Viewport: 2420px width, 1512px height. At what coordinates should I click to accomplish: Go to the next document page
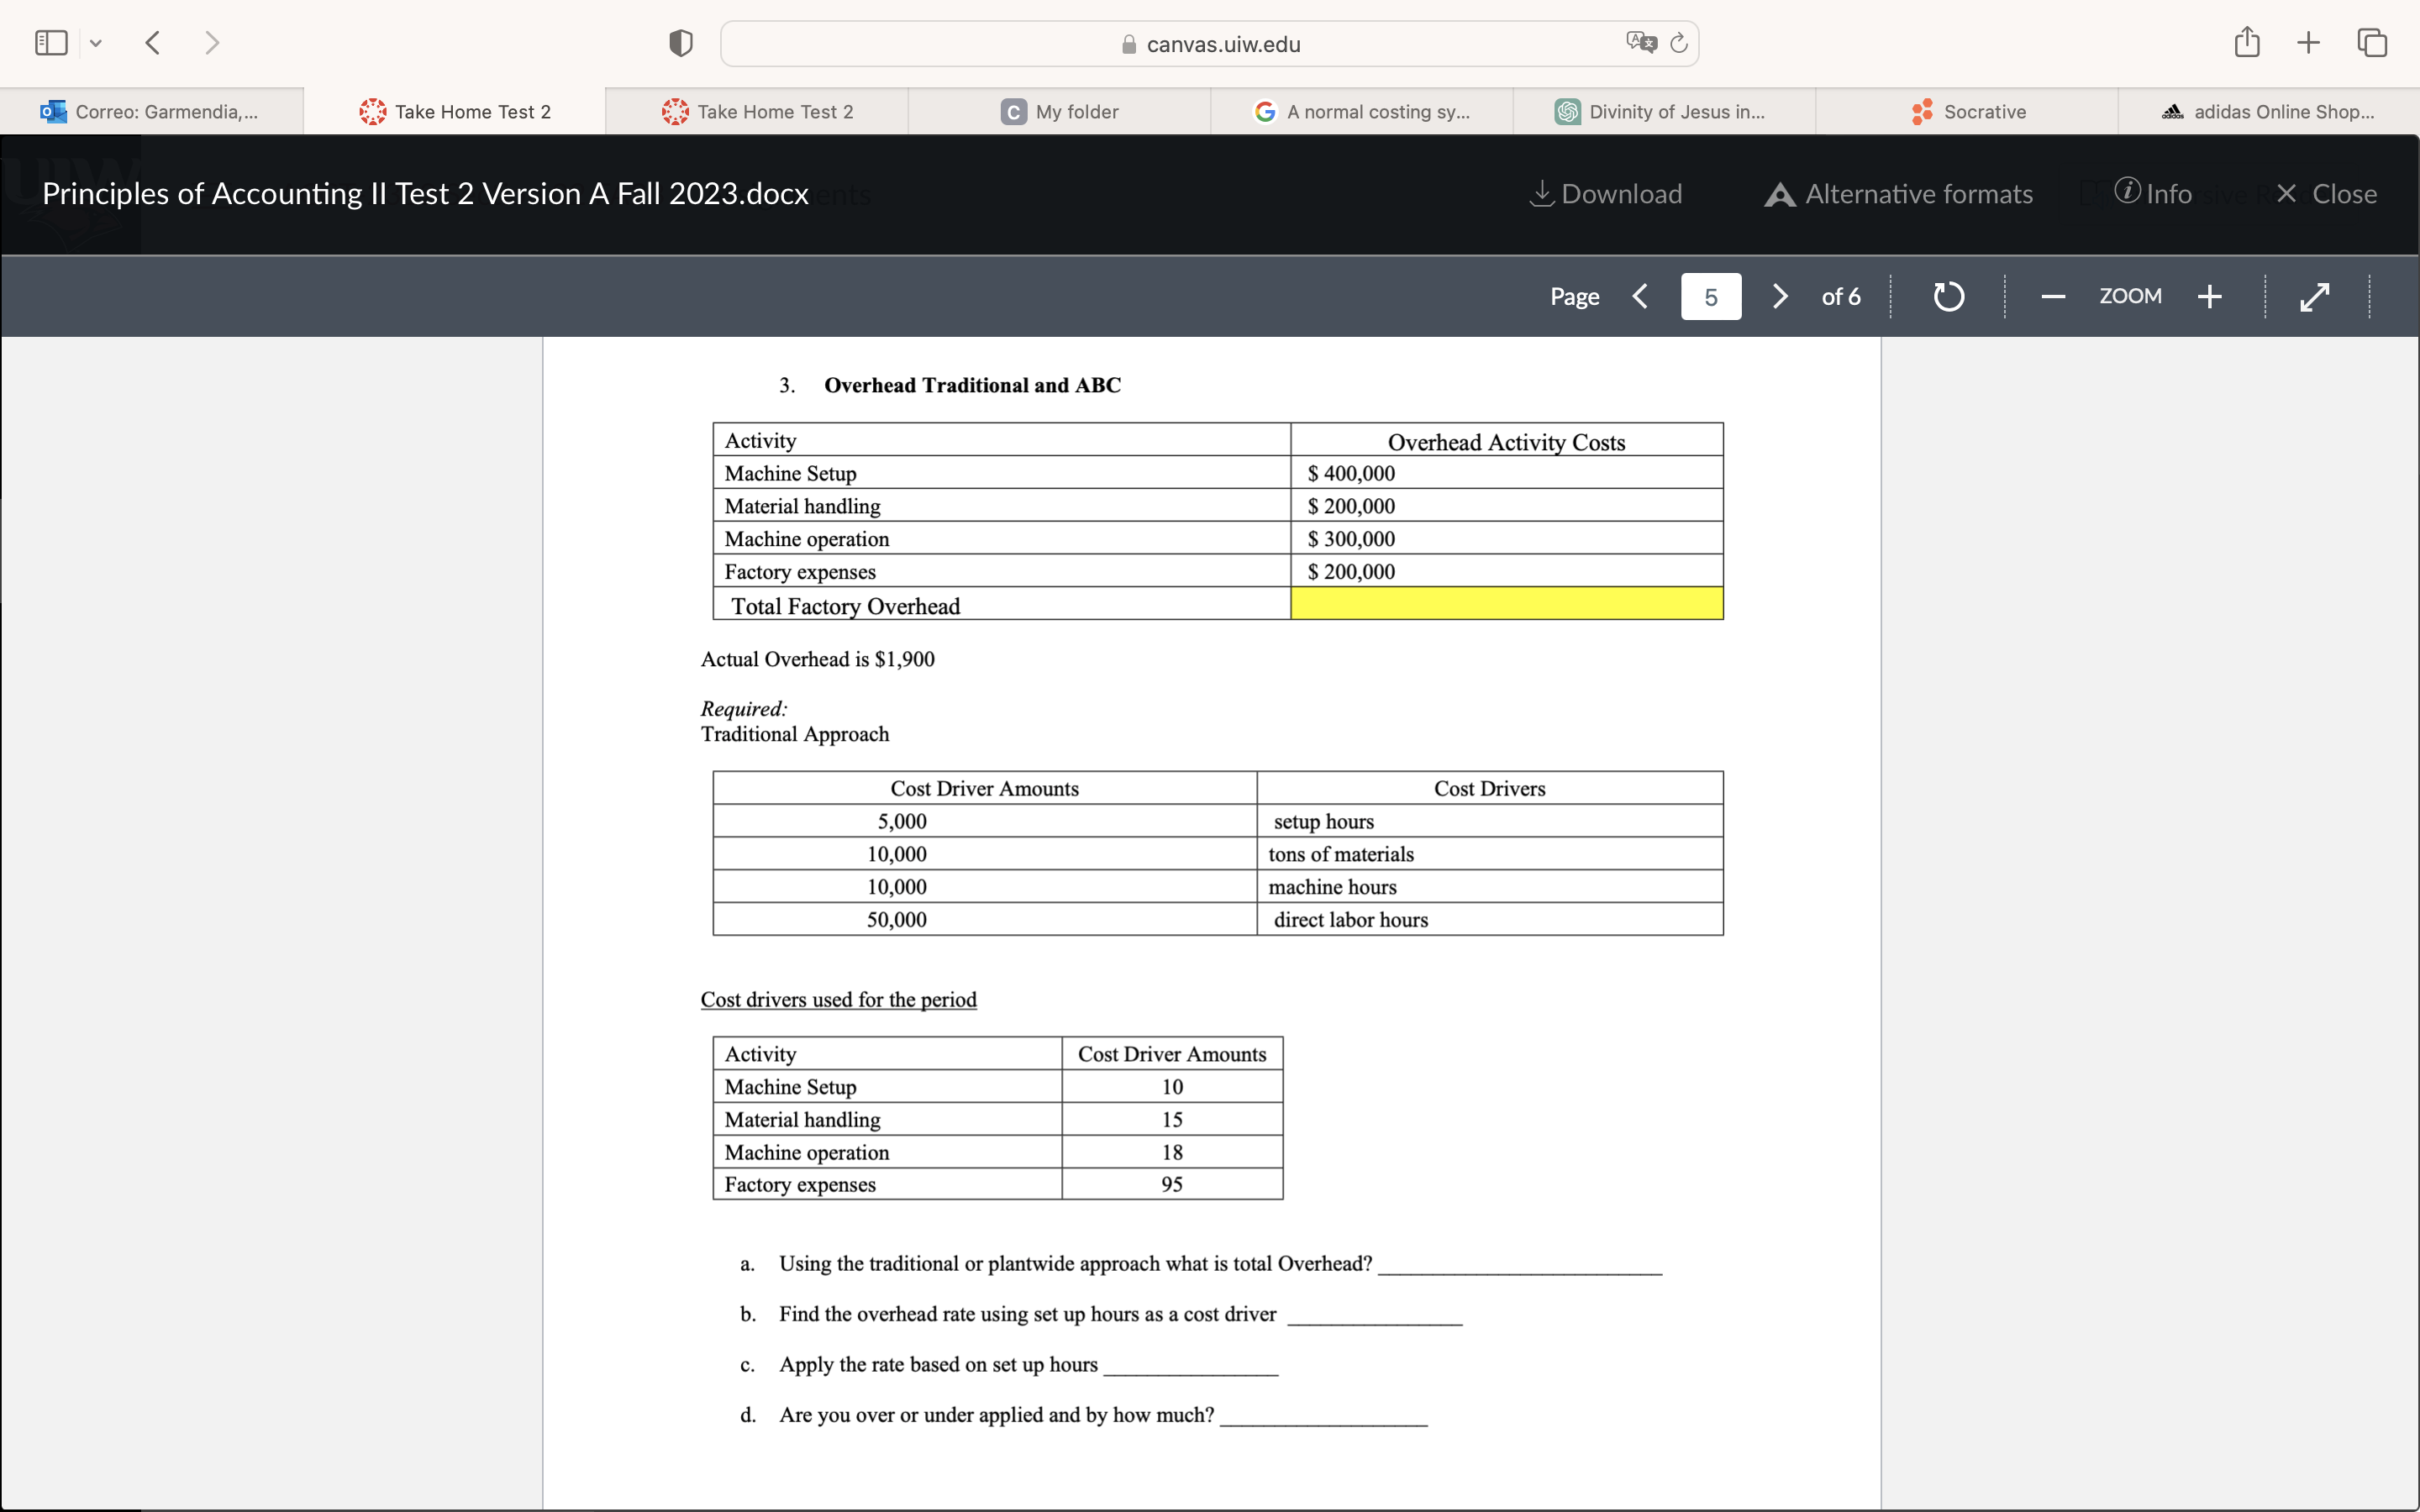[x=1780, y=297]
